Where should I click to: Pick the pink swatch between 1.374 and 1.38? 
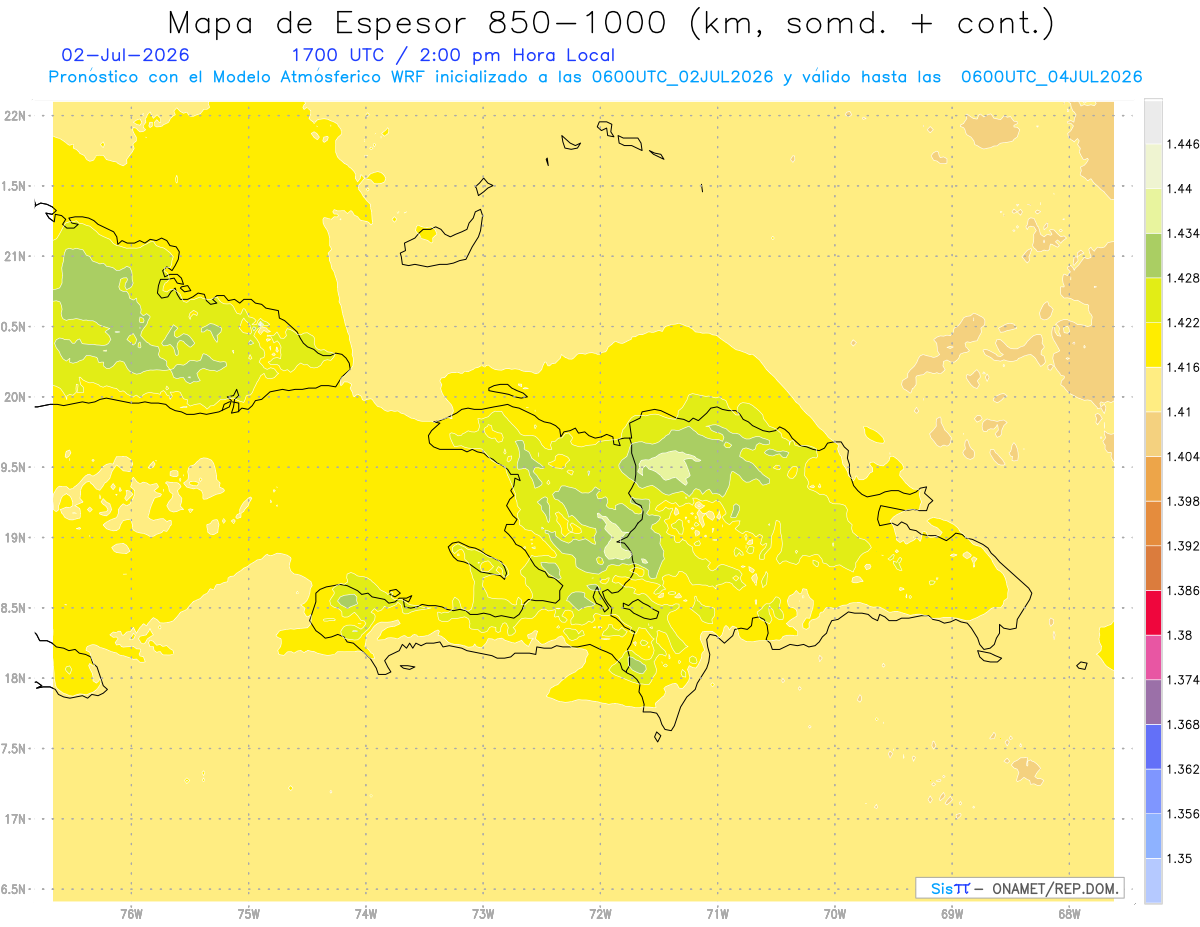click(1153, 657)
